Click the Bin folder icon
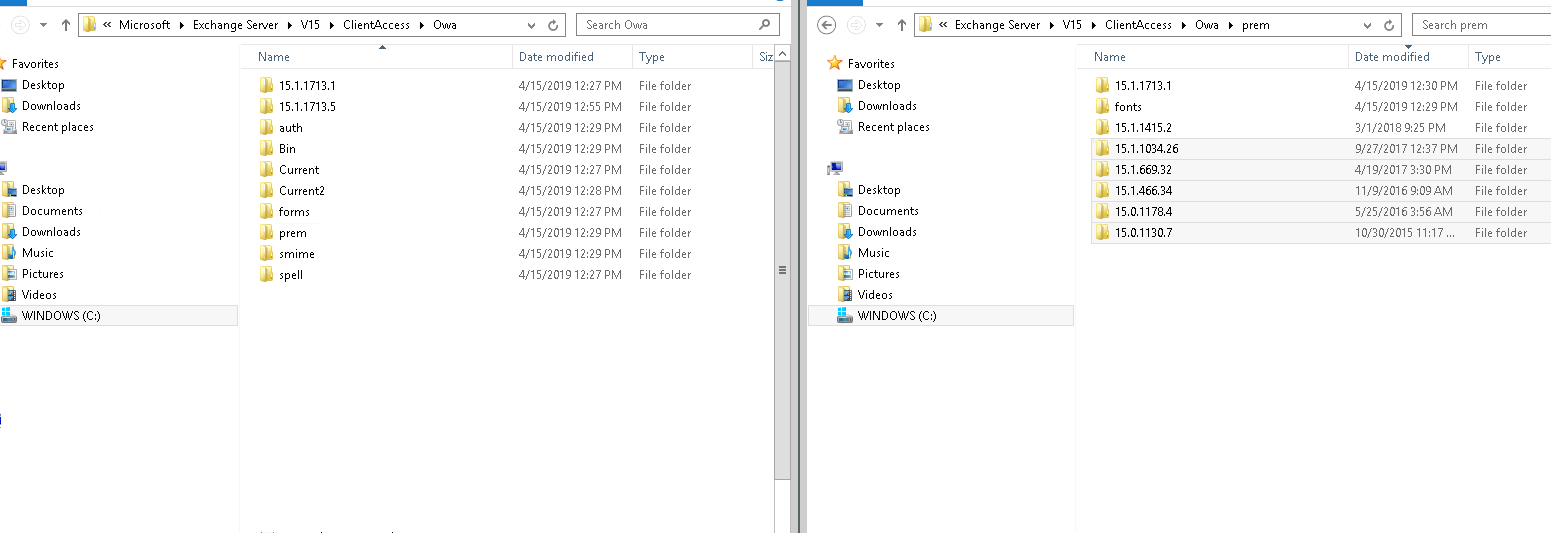This screenshot has height=533, width=1551. tap(266, 148)
